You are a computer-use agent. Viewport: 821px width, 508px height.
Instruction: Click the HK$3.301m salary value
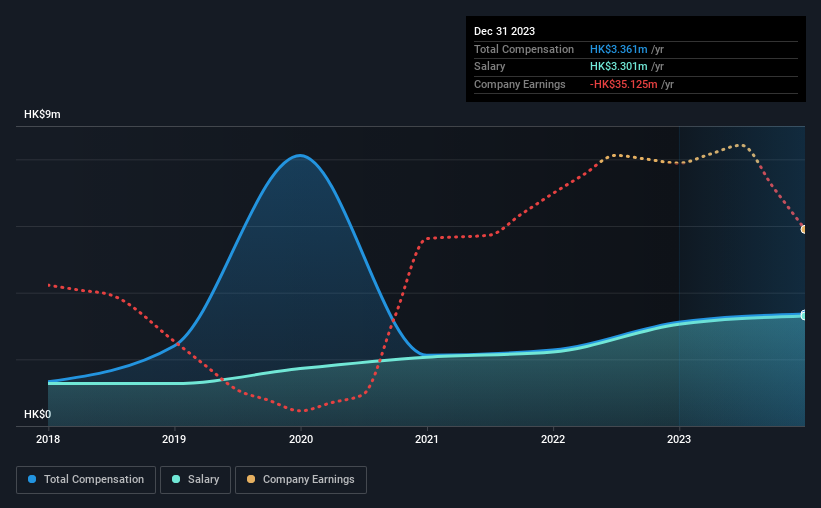(618, 67)
